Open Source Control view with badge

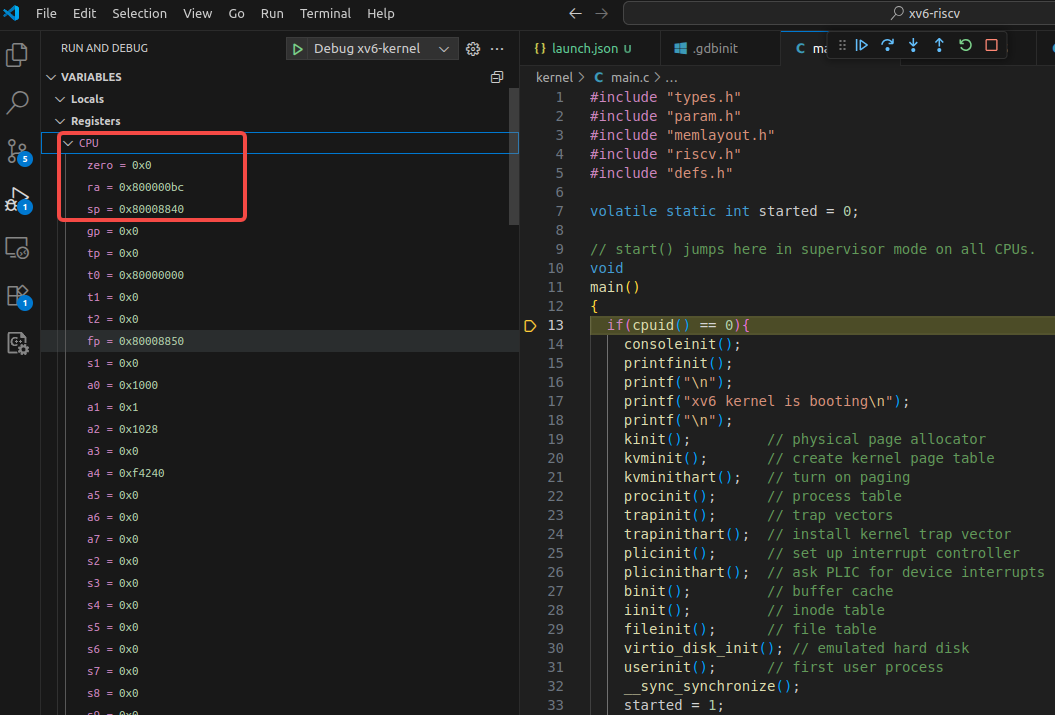point(17,151)
